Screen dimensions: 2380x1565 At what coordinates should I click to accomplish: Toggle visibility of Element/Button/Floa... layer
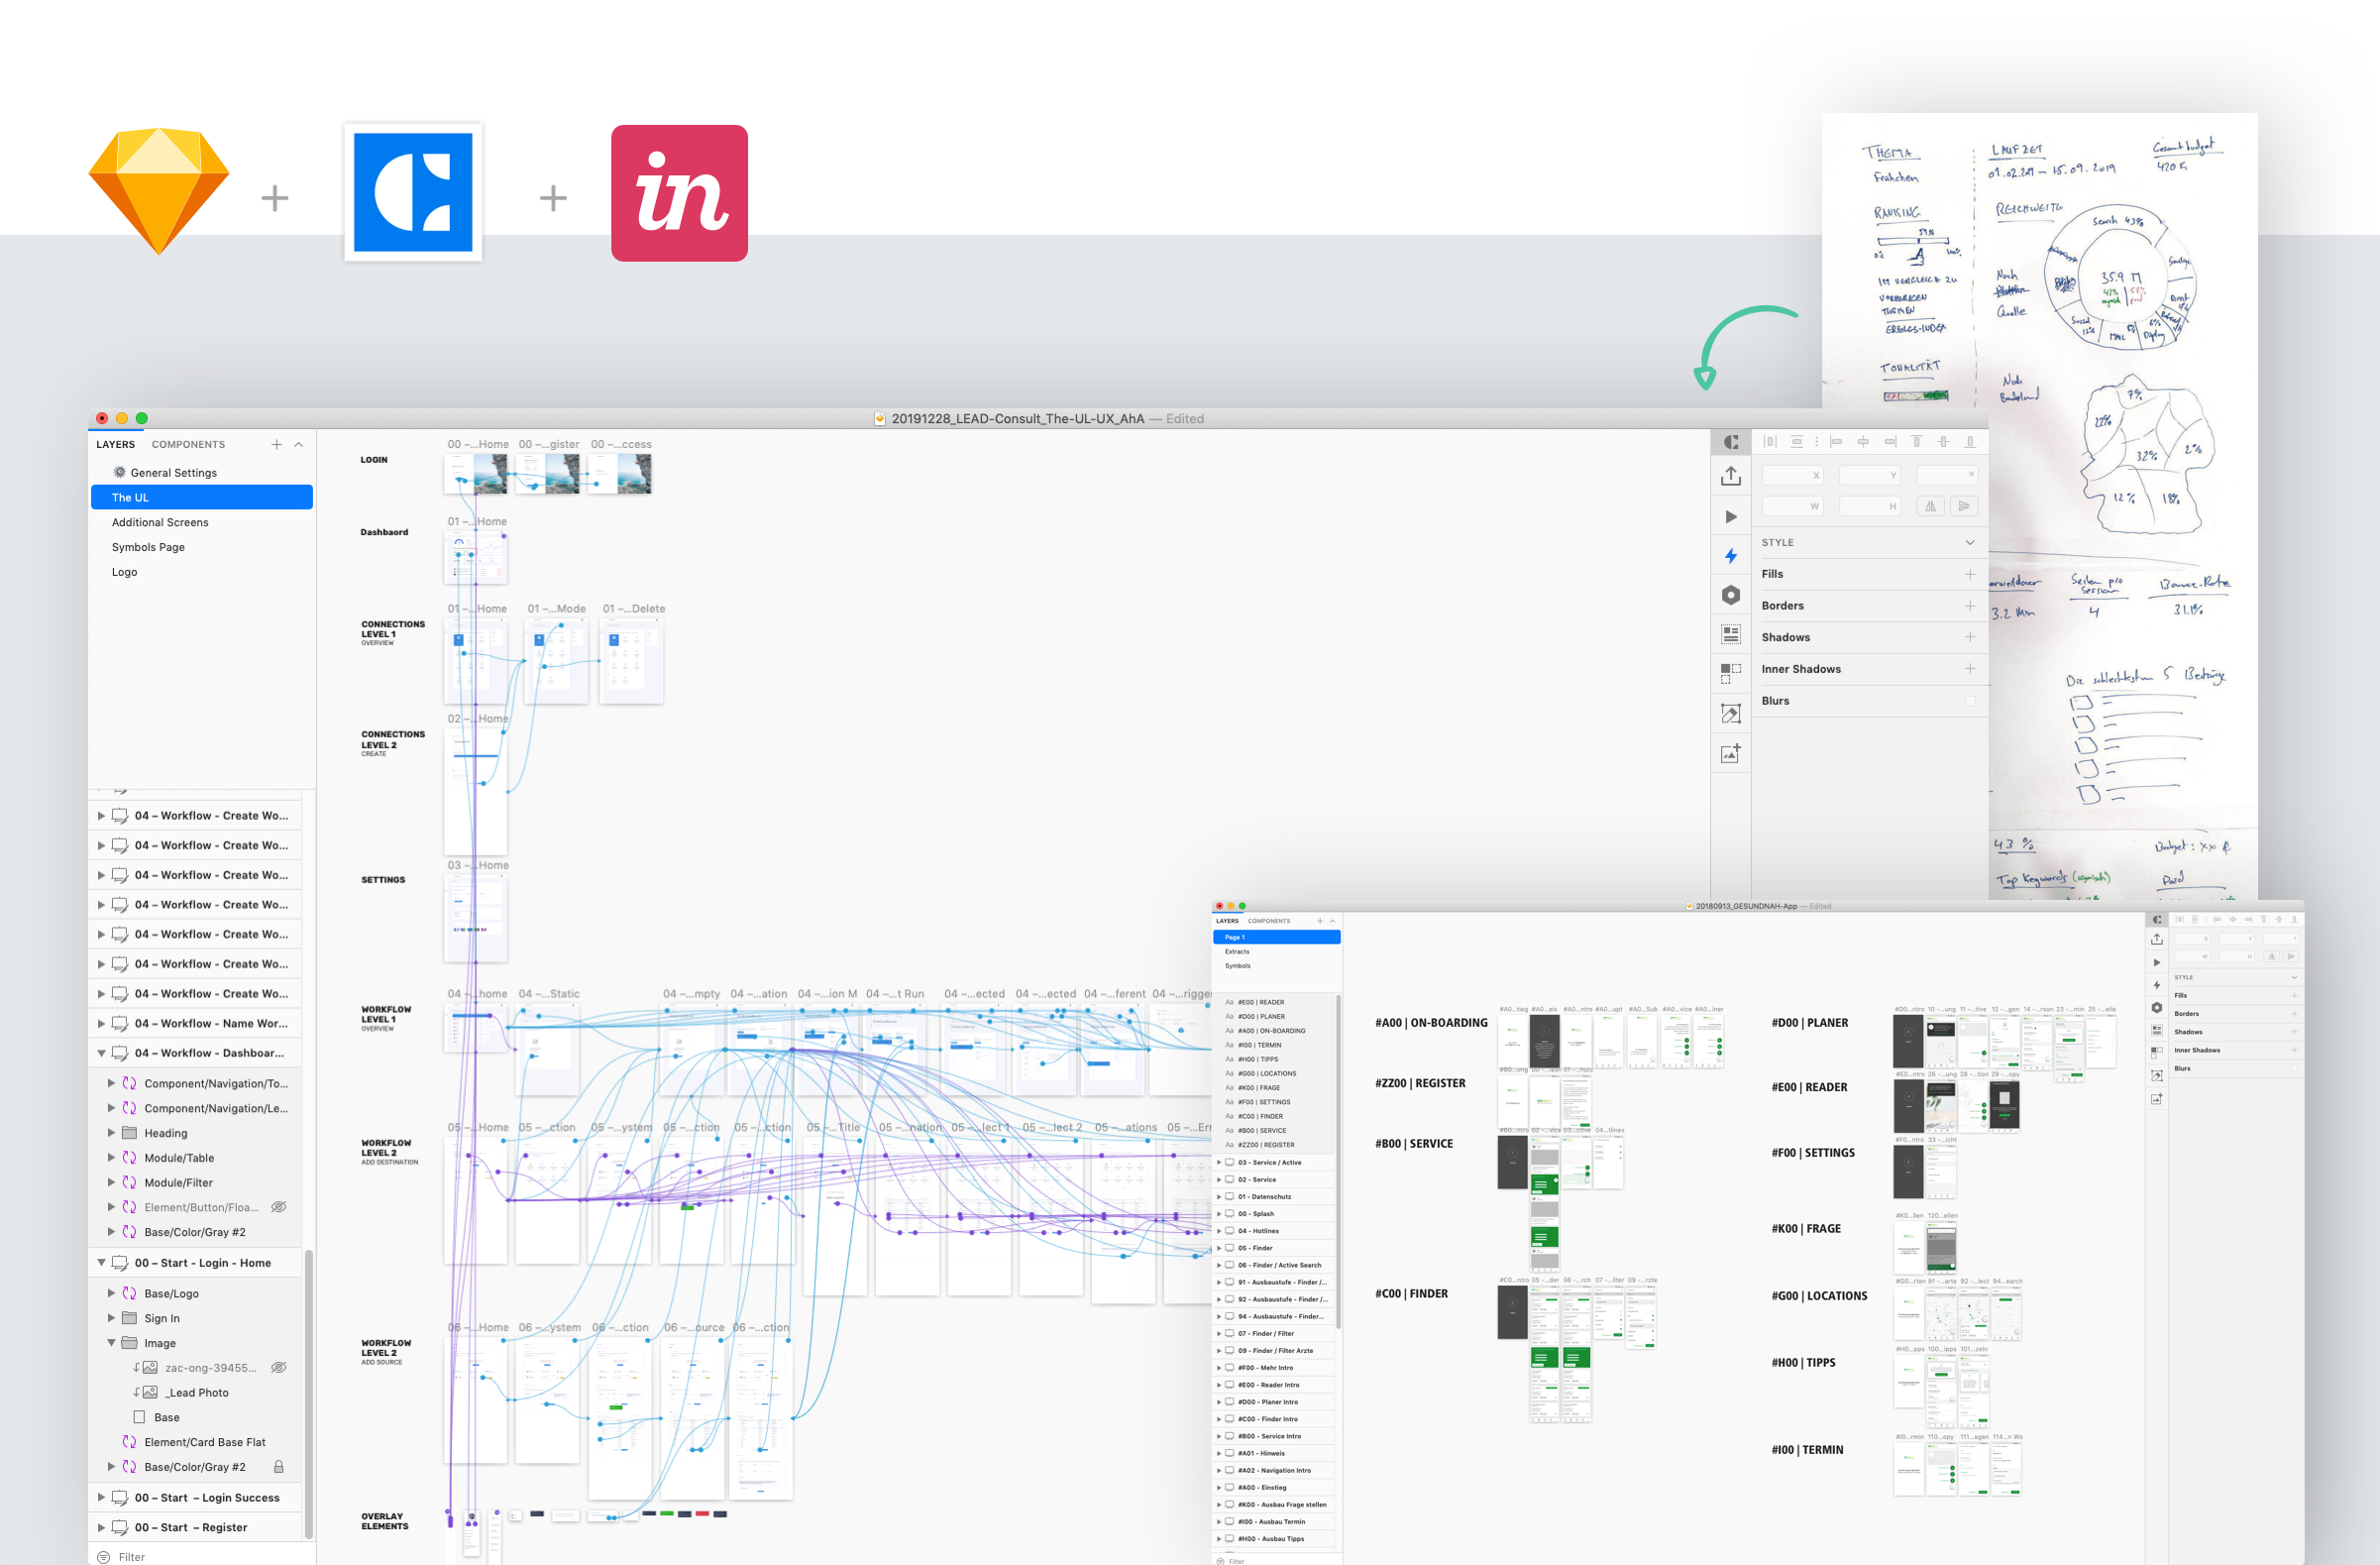coord(279,1207)
